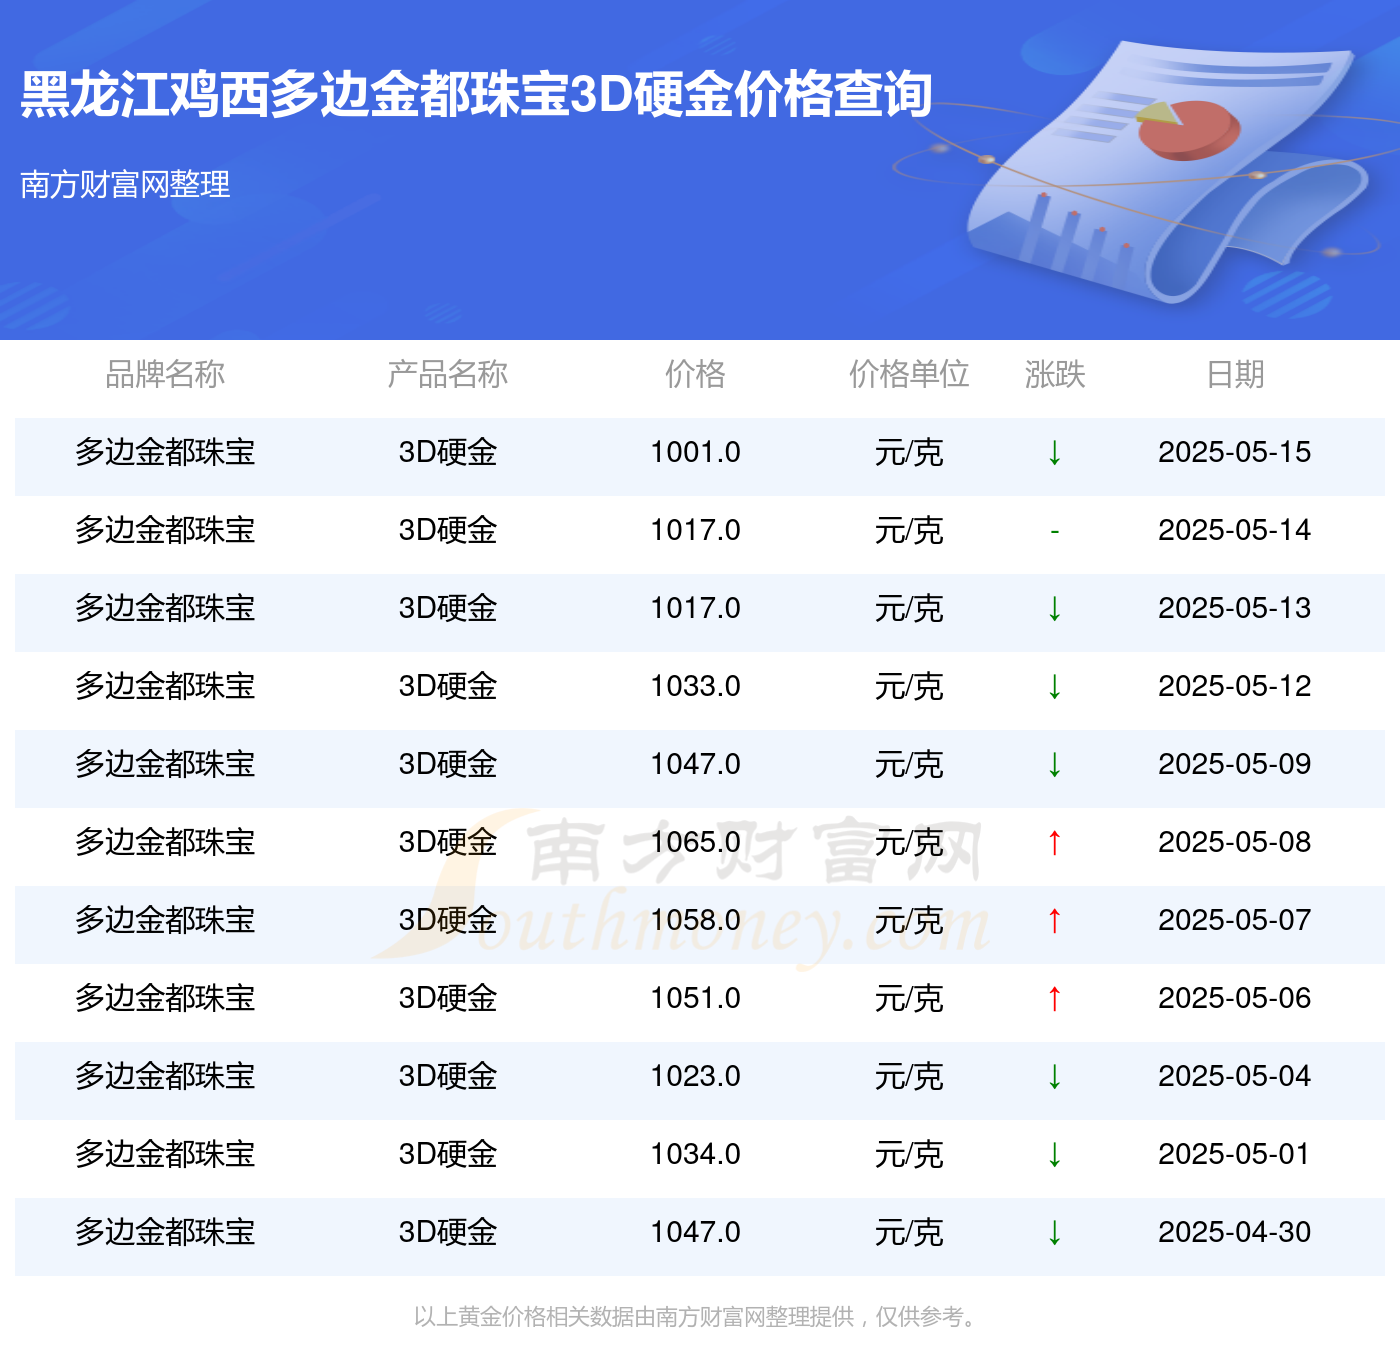The width and height of the screenshot is (1400, 1362).
Task: Click date 2025-05-06
Action: [x=1234, y=998]
